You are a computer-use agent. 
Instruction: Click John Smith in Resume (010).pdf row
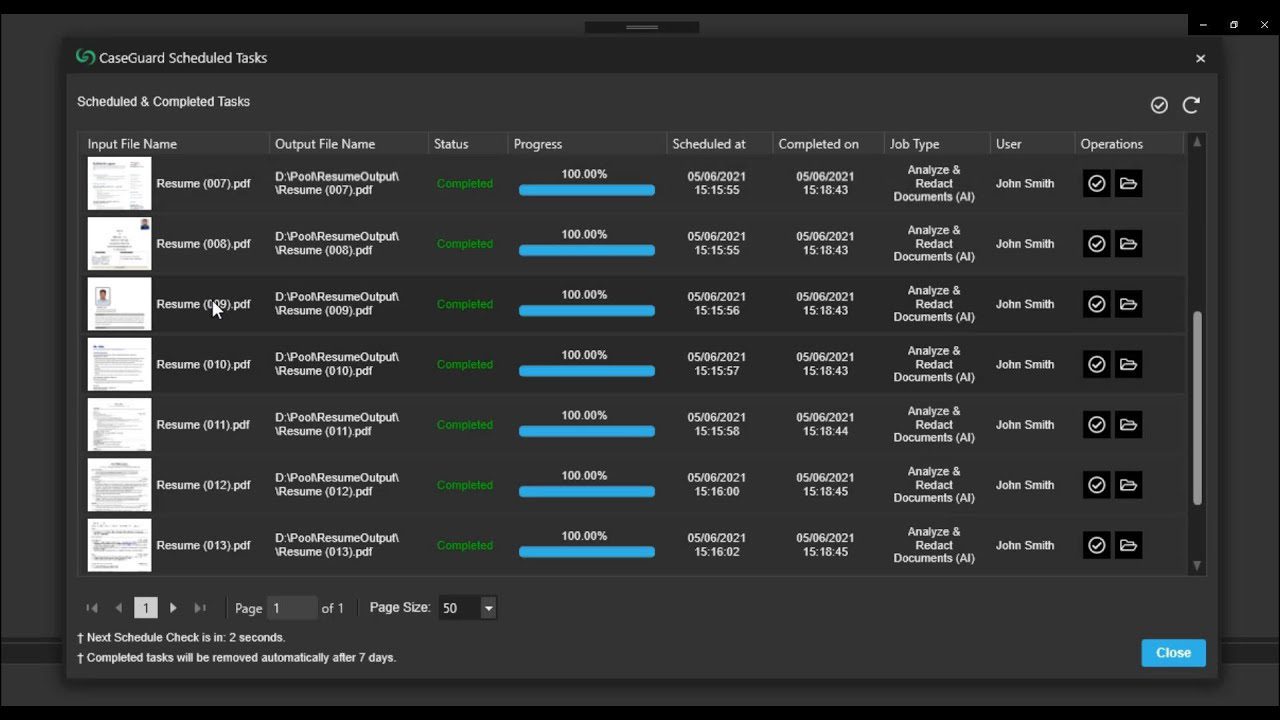1025,365
